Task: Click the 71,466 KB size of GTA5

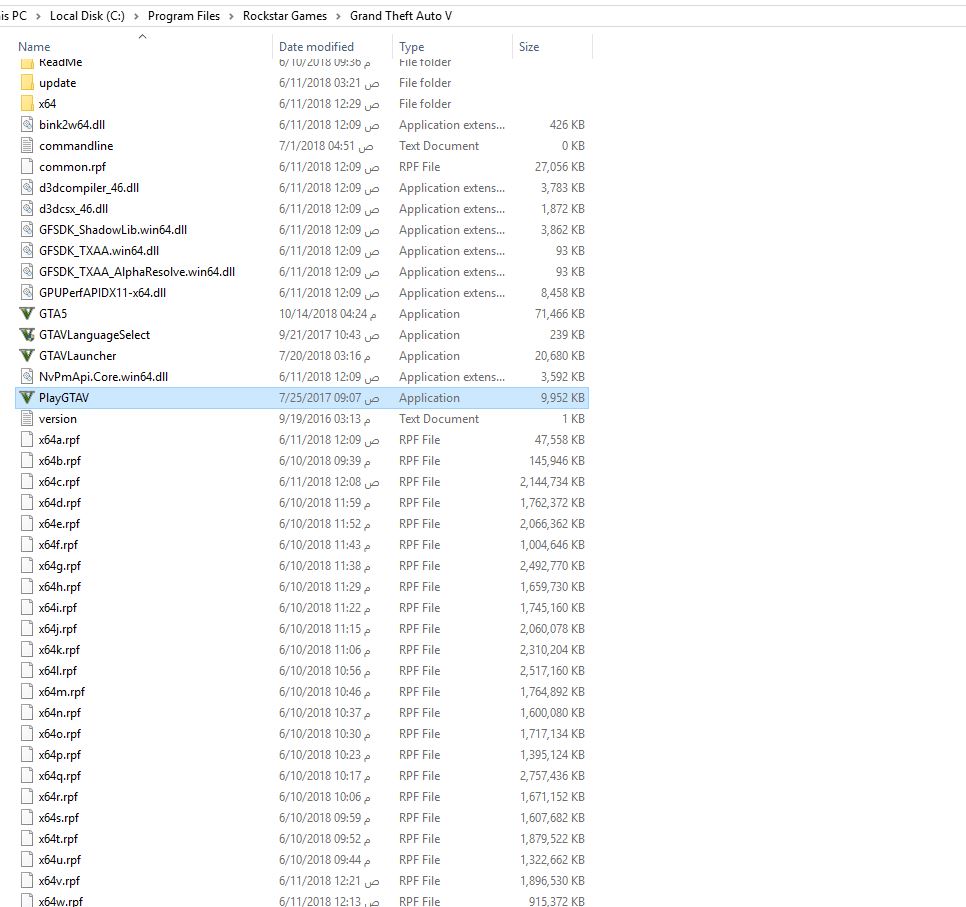Action: 559,314
